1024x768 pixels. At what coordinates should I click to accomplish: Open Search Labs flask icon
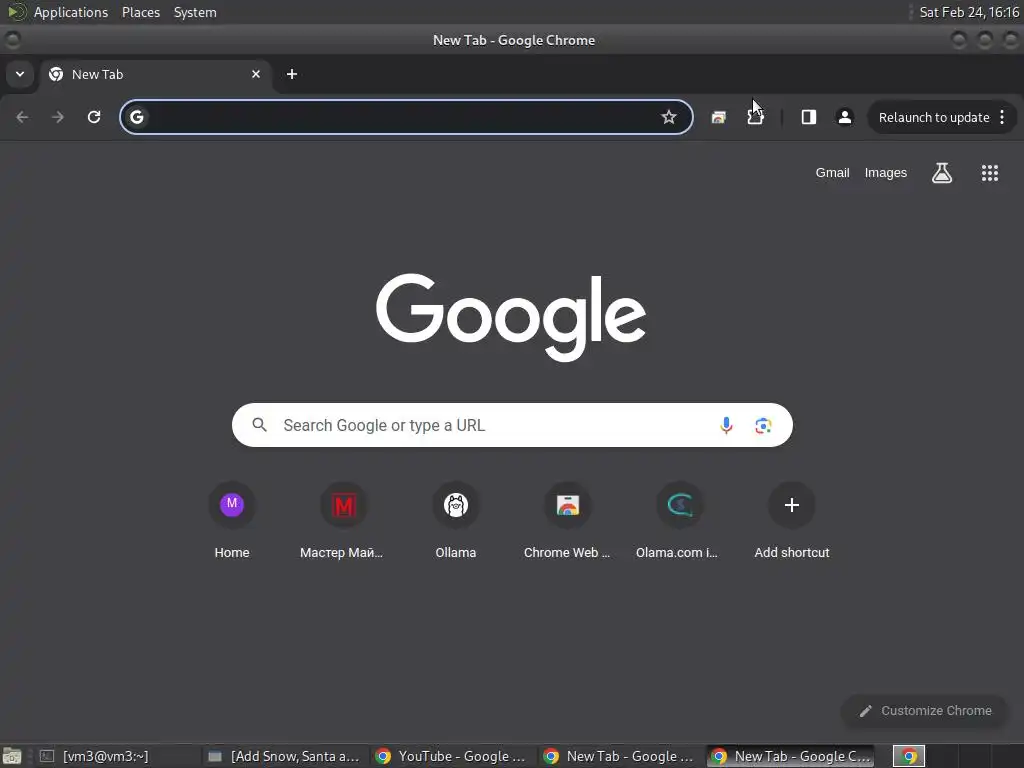941,173
